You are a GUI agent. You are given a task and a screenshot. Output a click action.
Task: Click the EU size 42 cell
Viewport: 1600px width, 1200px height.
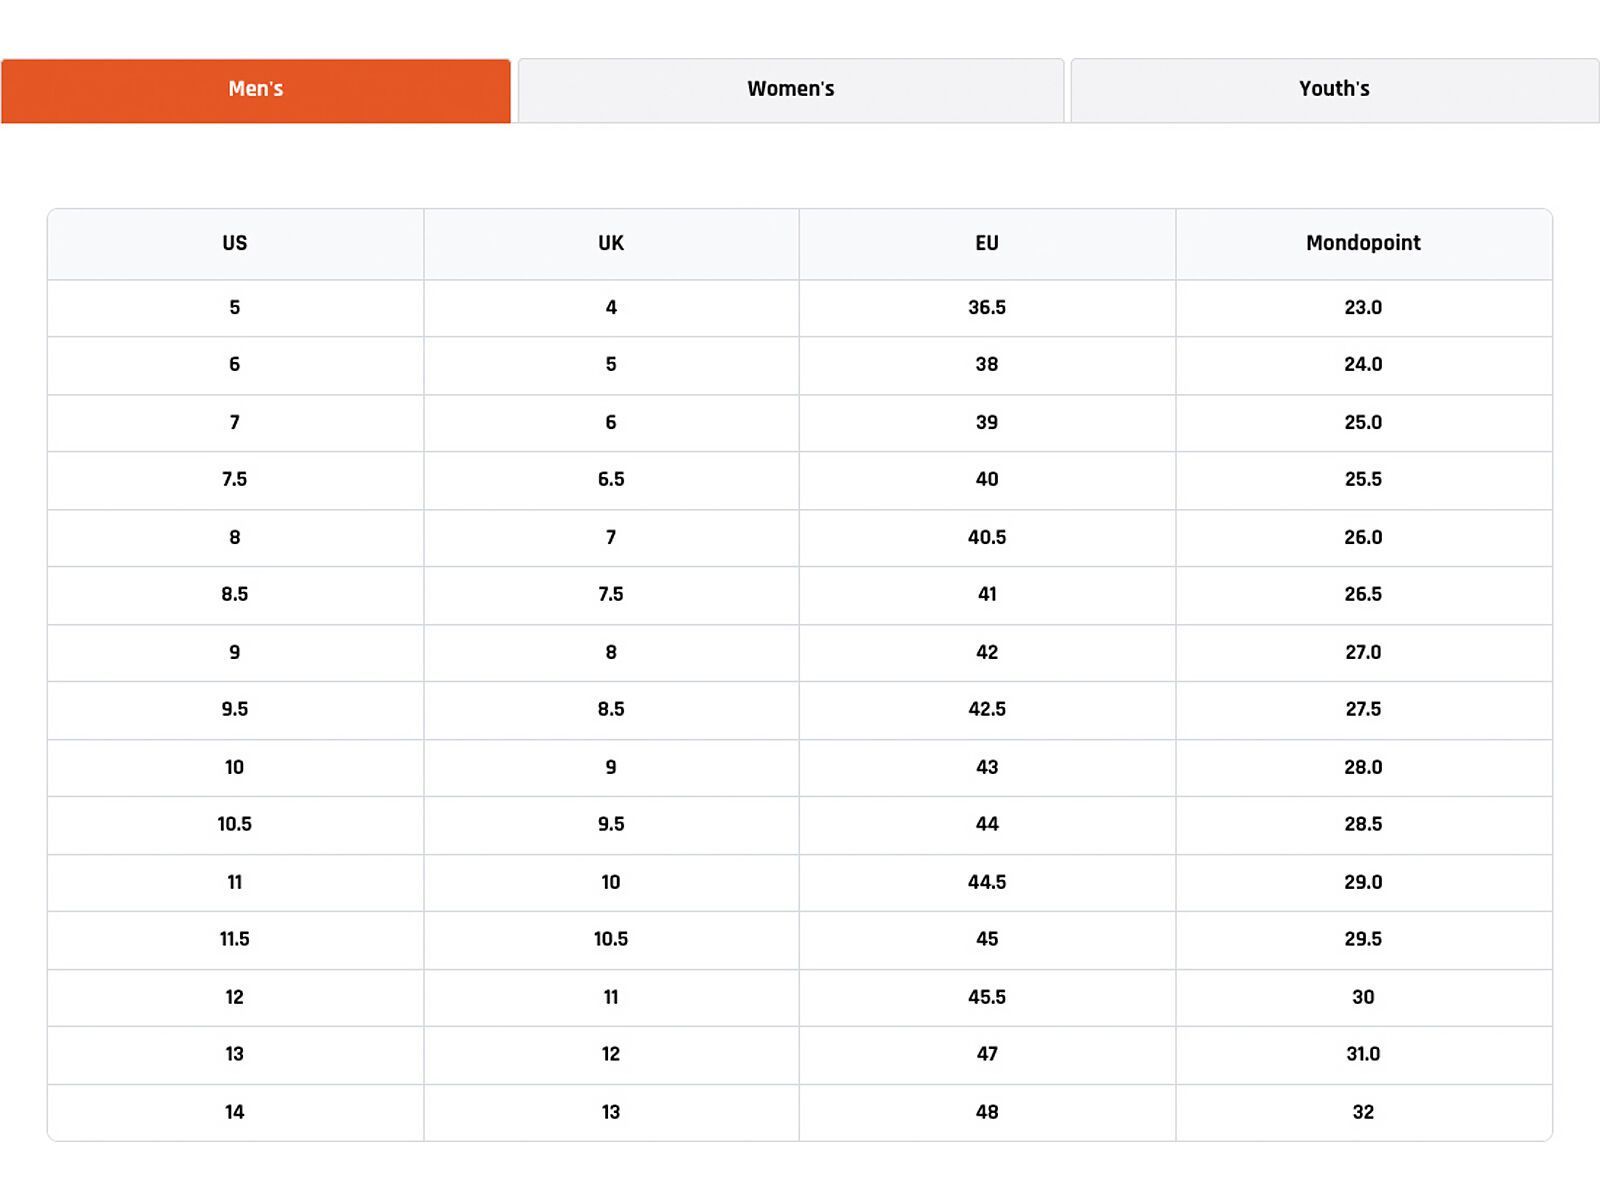coord(987,652)
